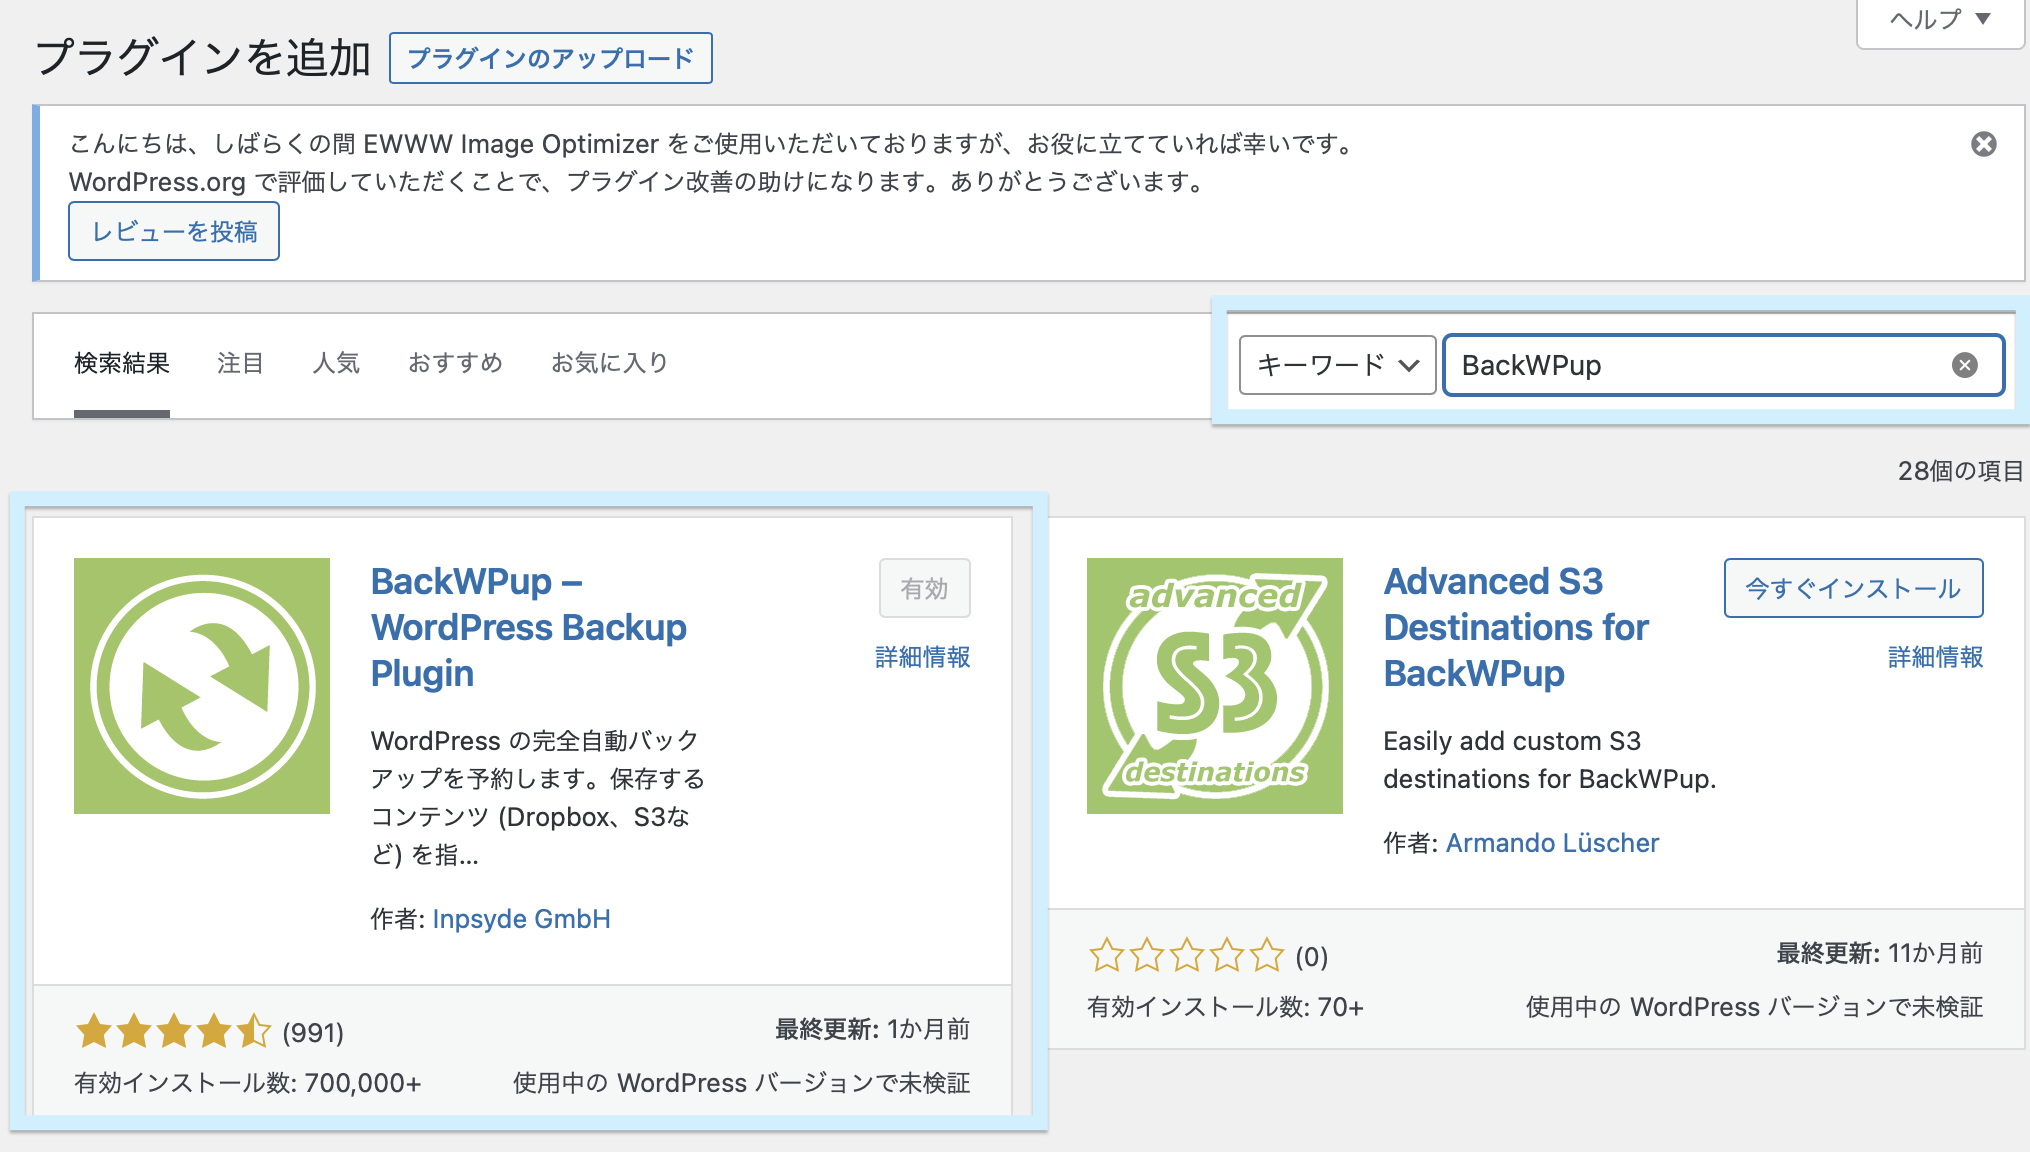Clear the BackWPup search field text
This screenshot has width=2030, height=1152.
click(x=1964, y=365)
